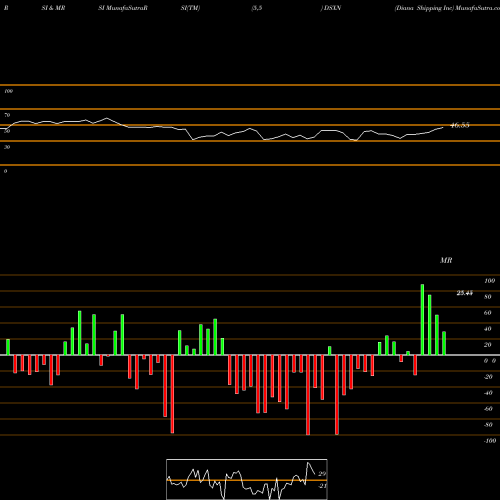Viewport: 500px width, 500px height.
Task: Click the MR axis label 40
Action: point(488,329)
